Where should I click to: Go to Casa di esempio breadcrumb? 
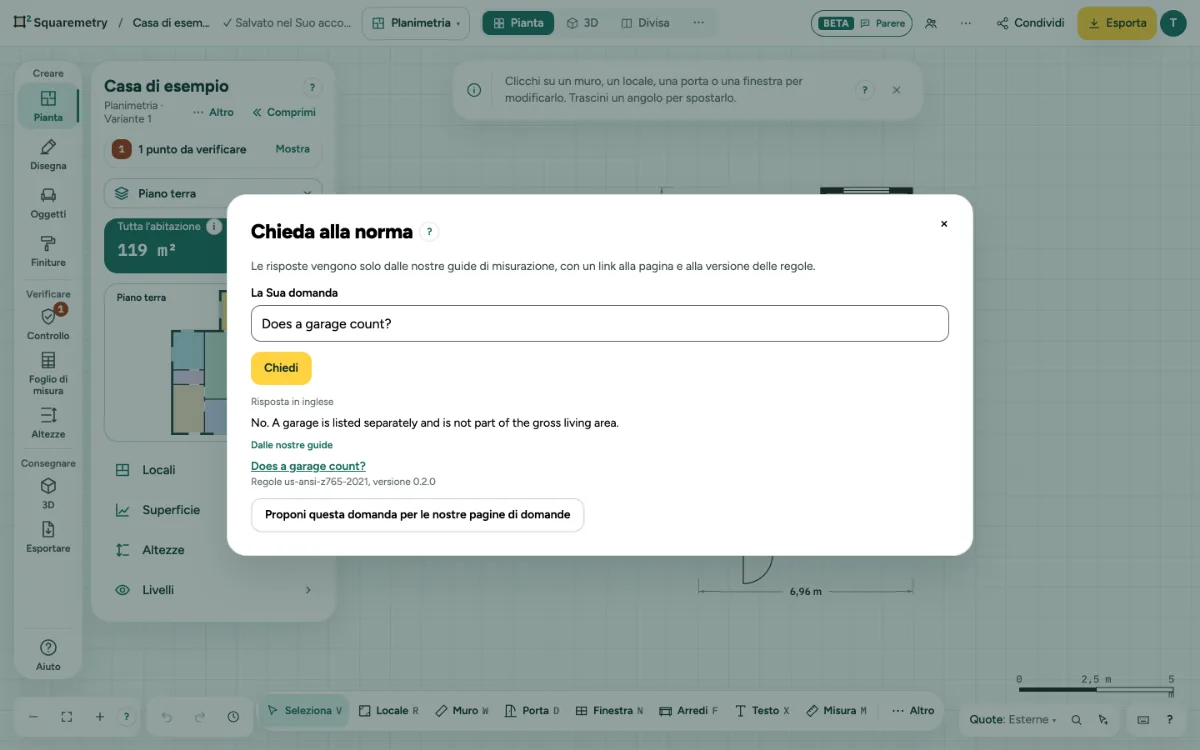(169, 23)
